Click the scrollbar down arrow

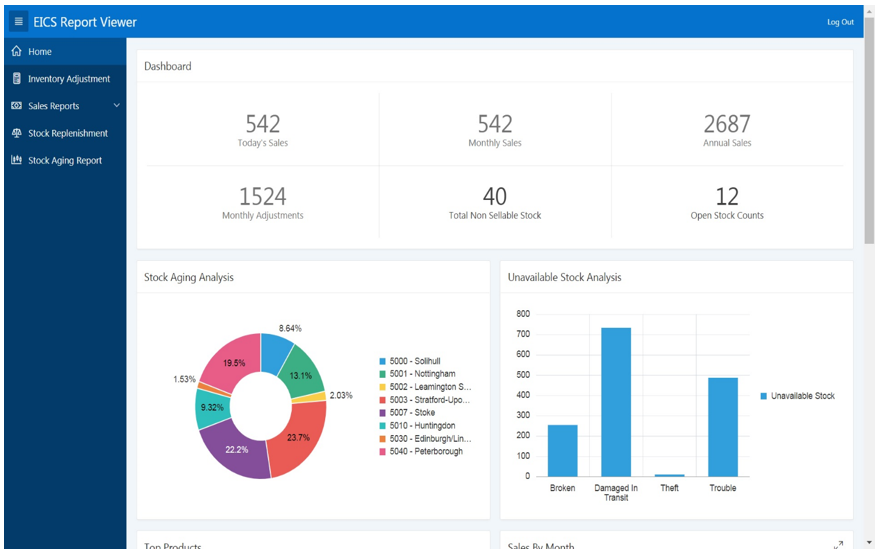[x=869, y=543]
